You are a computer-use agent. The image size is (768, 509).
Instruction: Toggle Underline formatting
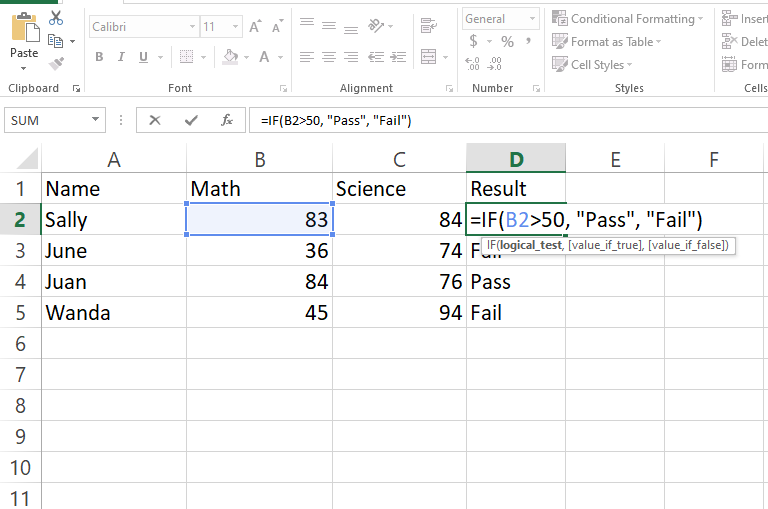143,57
